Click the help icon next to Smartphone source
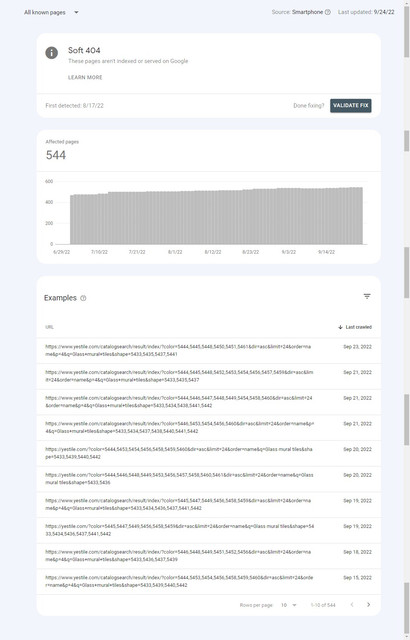The image size is (410, 640). point(328,12)
